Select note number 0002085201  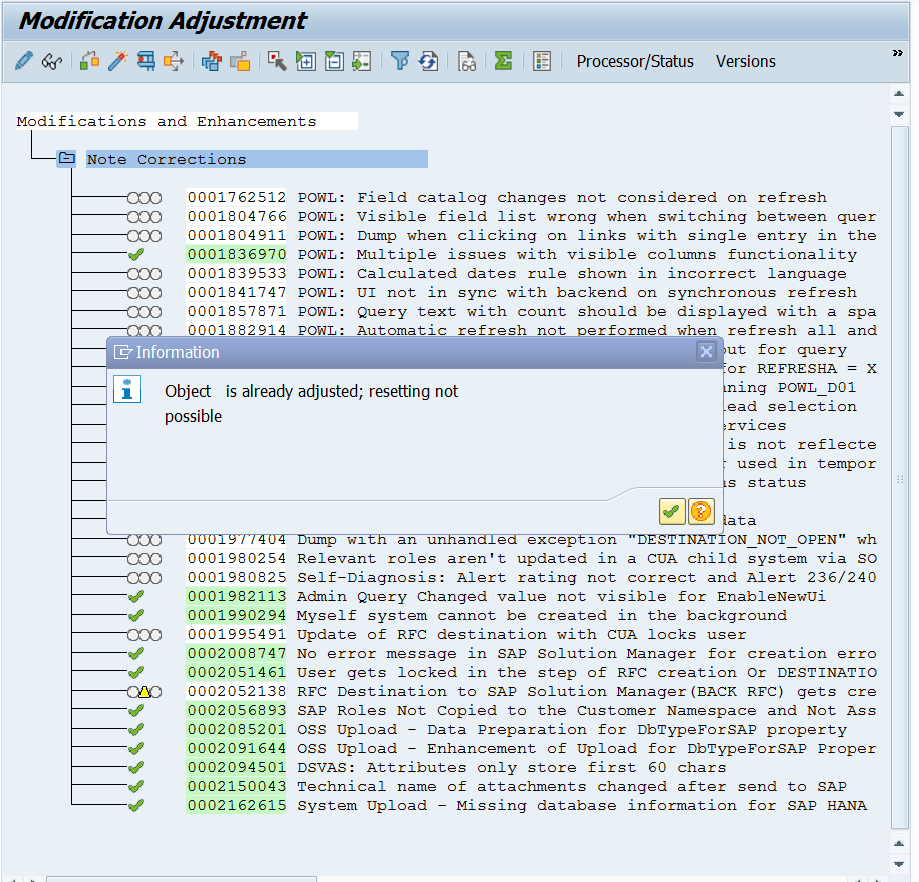point(237,730)
